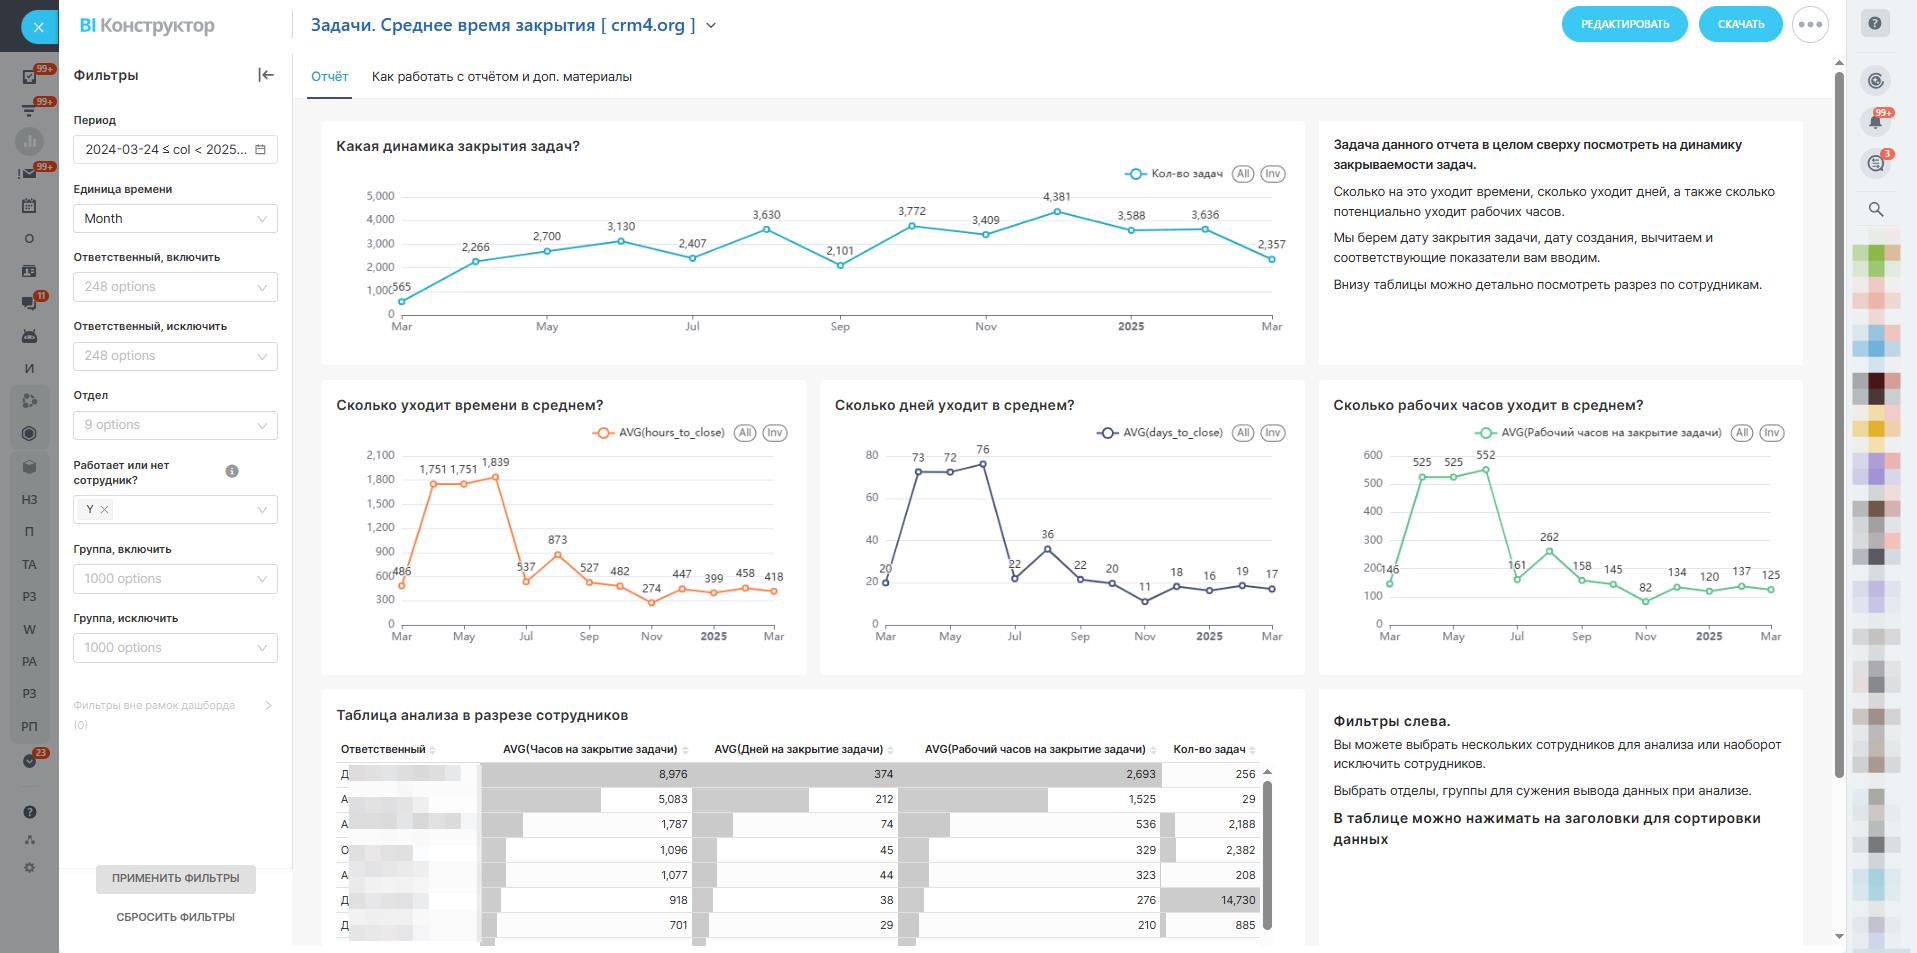The width and height of the screenshot is (1917, 953).
Task: Toggle All series in Кол-во задач legend
Action: (1243, 174)
